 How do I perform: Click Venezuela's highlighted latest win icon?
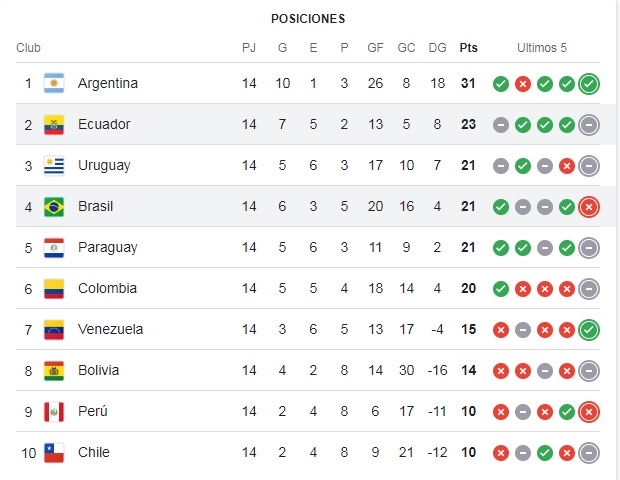click(589, 330)
